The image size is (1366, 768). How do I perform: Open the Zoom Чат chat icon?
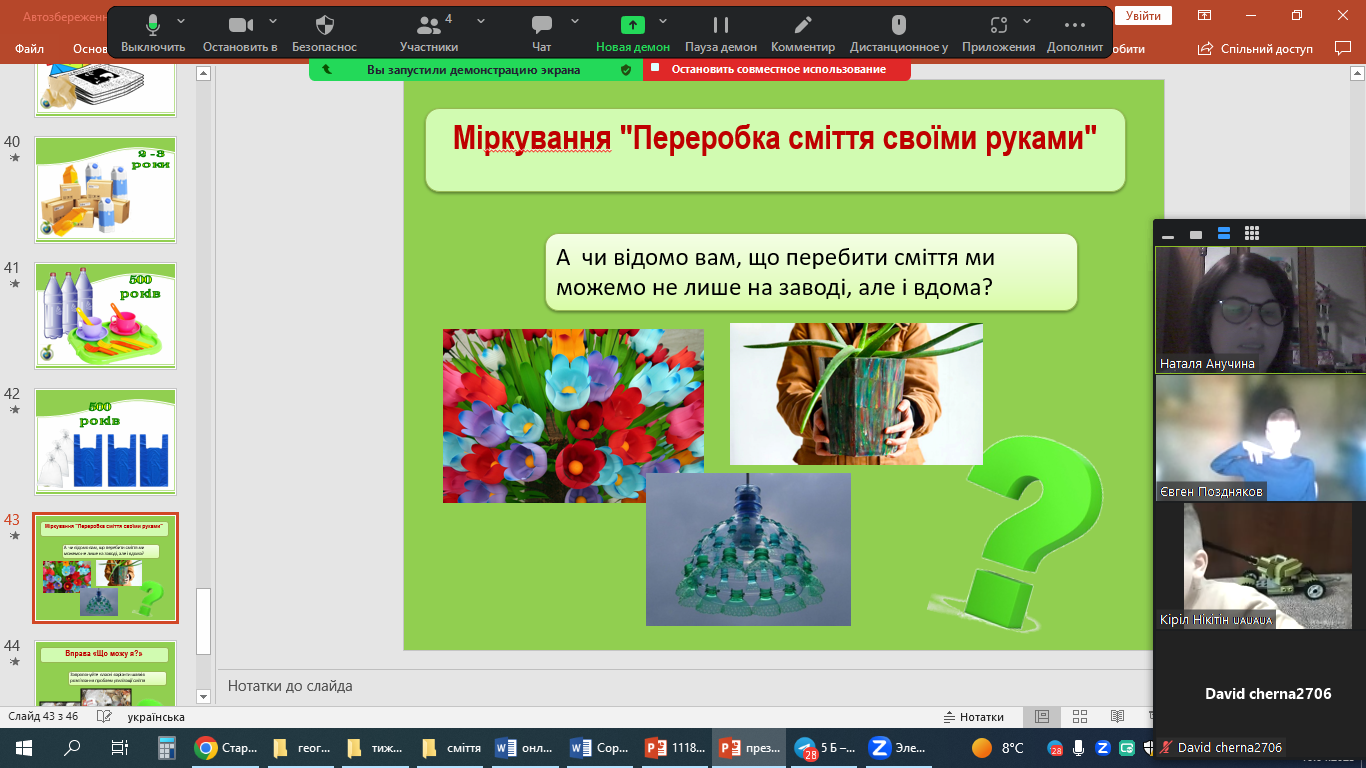[542, 26]
